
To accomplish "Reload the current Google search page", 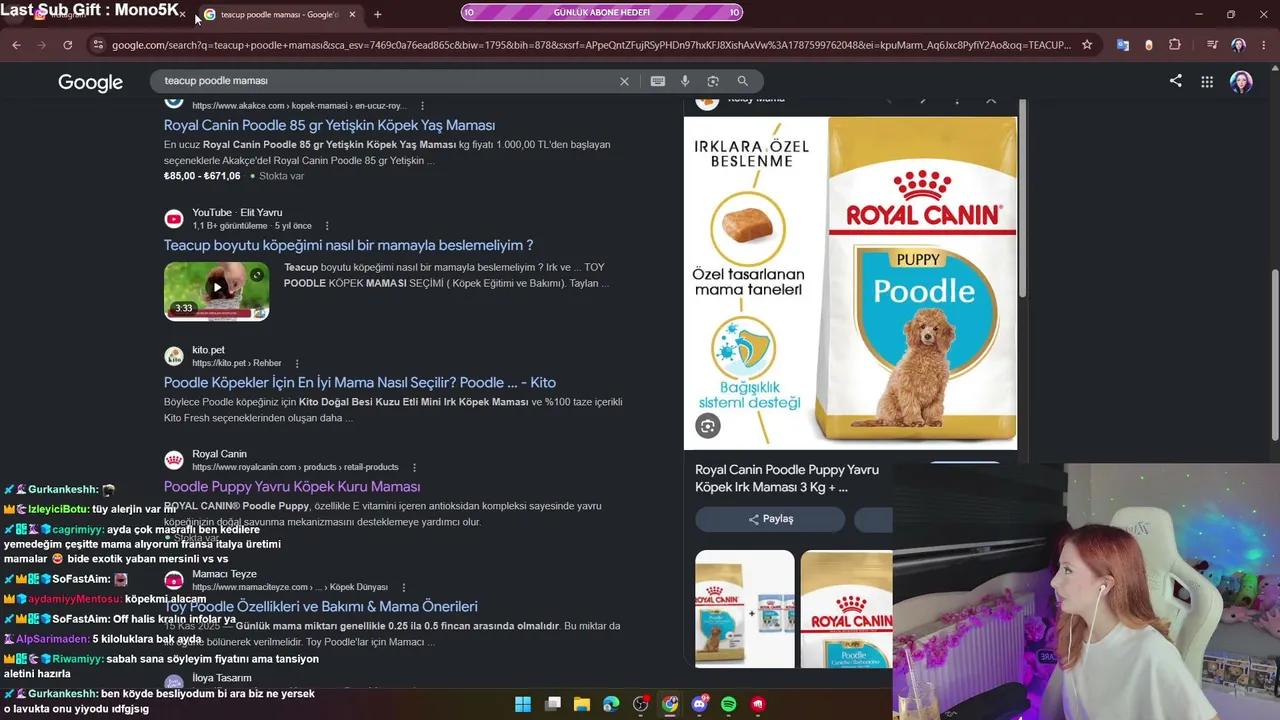I will [x=67, y=45].
